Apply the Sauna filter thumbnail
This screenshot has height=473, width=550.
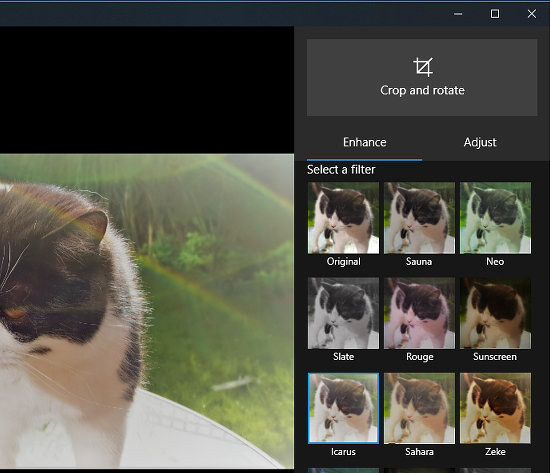pyautogui.click(x=419, y=218)
